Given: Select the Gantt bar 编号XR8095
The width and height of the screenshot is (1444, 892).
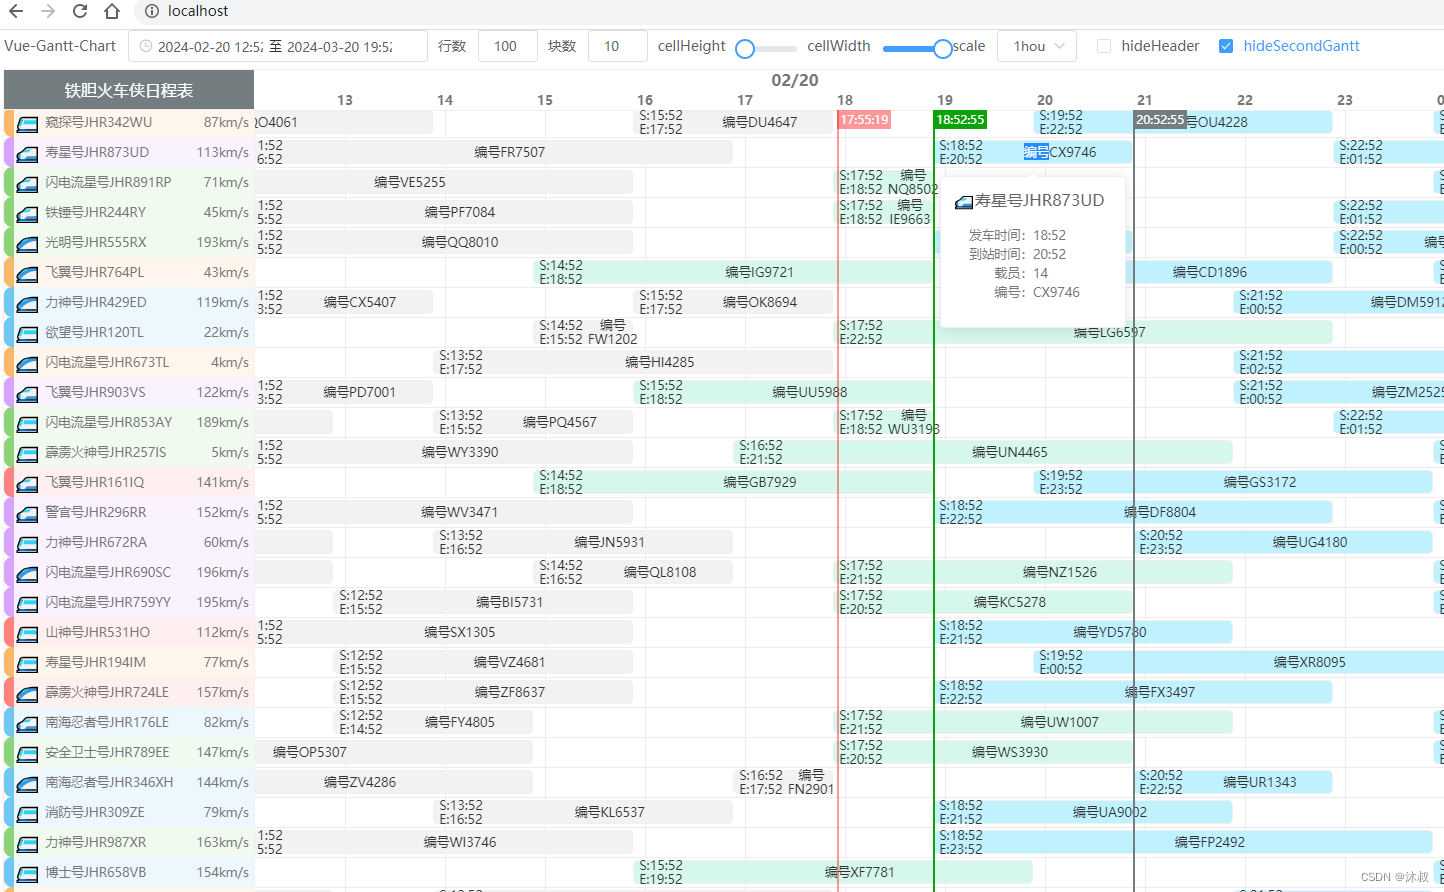Looking at the screenshot, I should point(1239,662).
